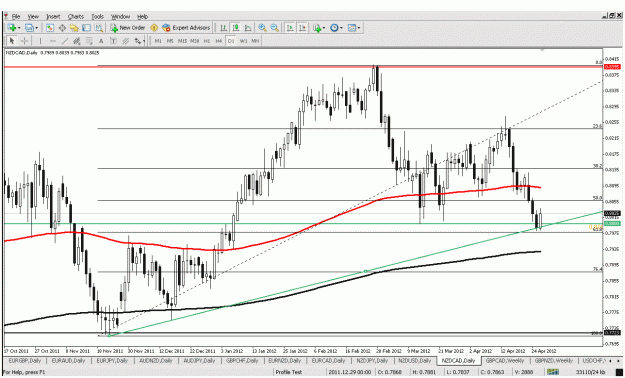Toggle the Terminal window icon
This screenshot has width=625, height=378.
pos(86,28)
